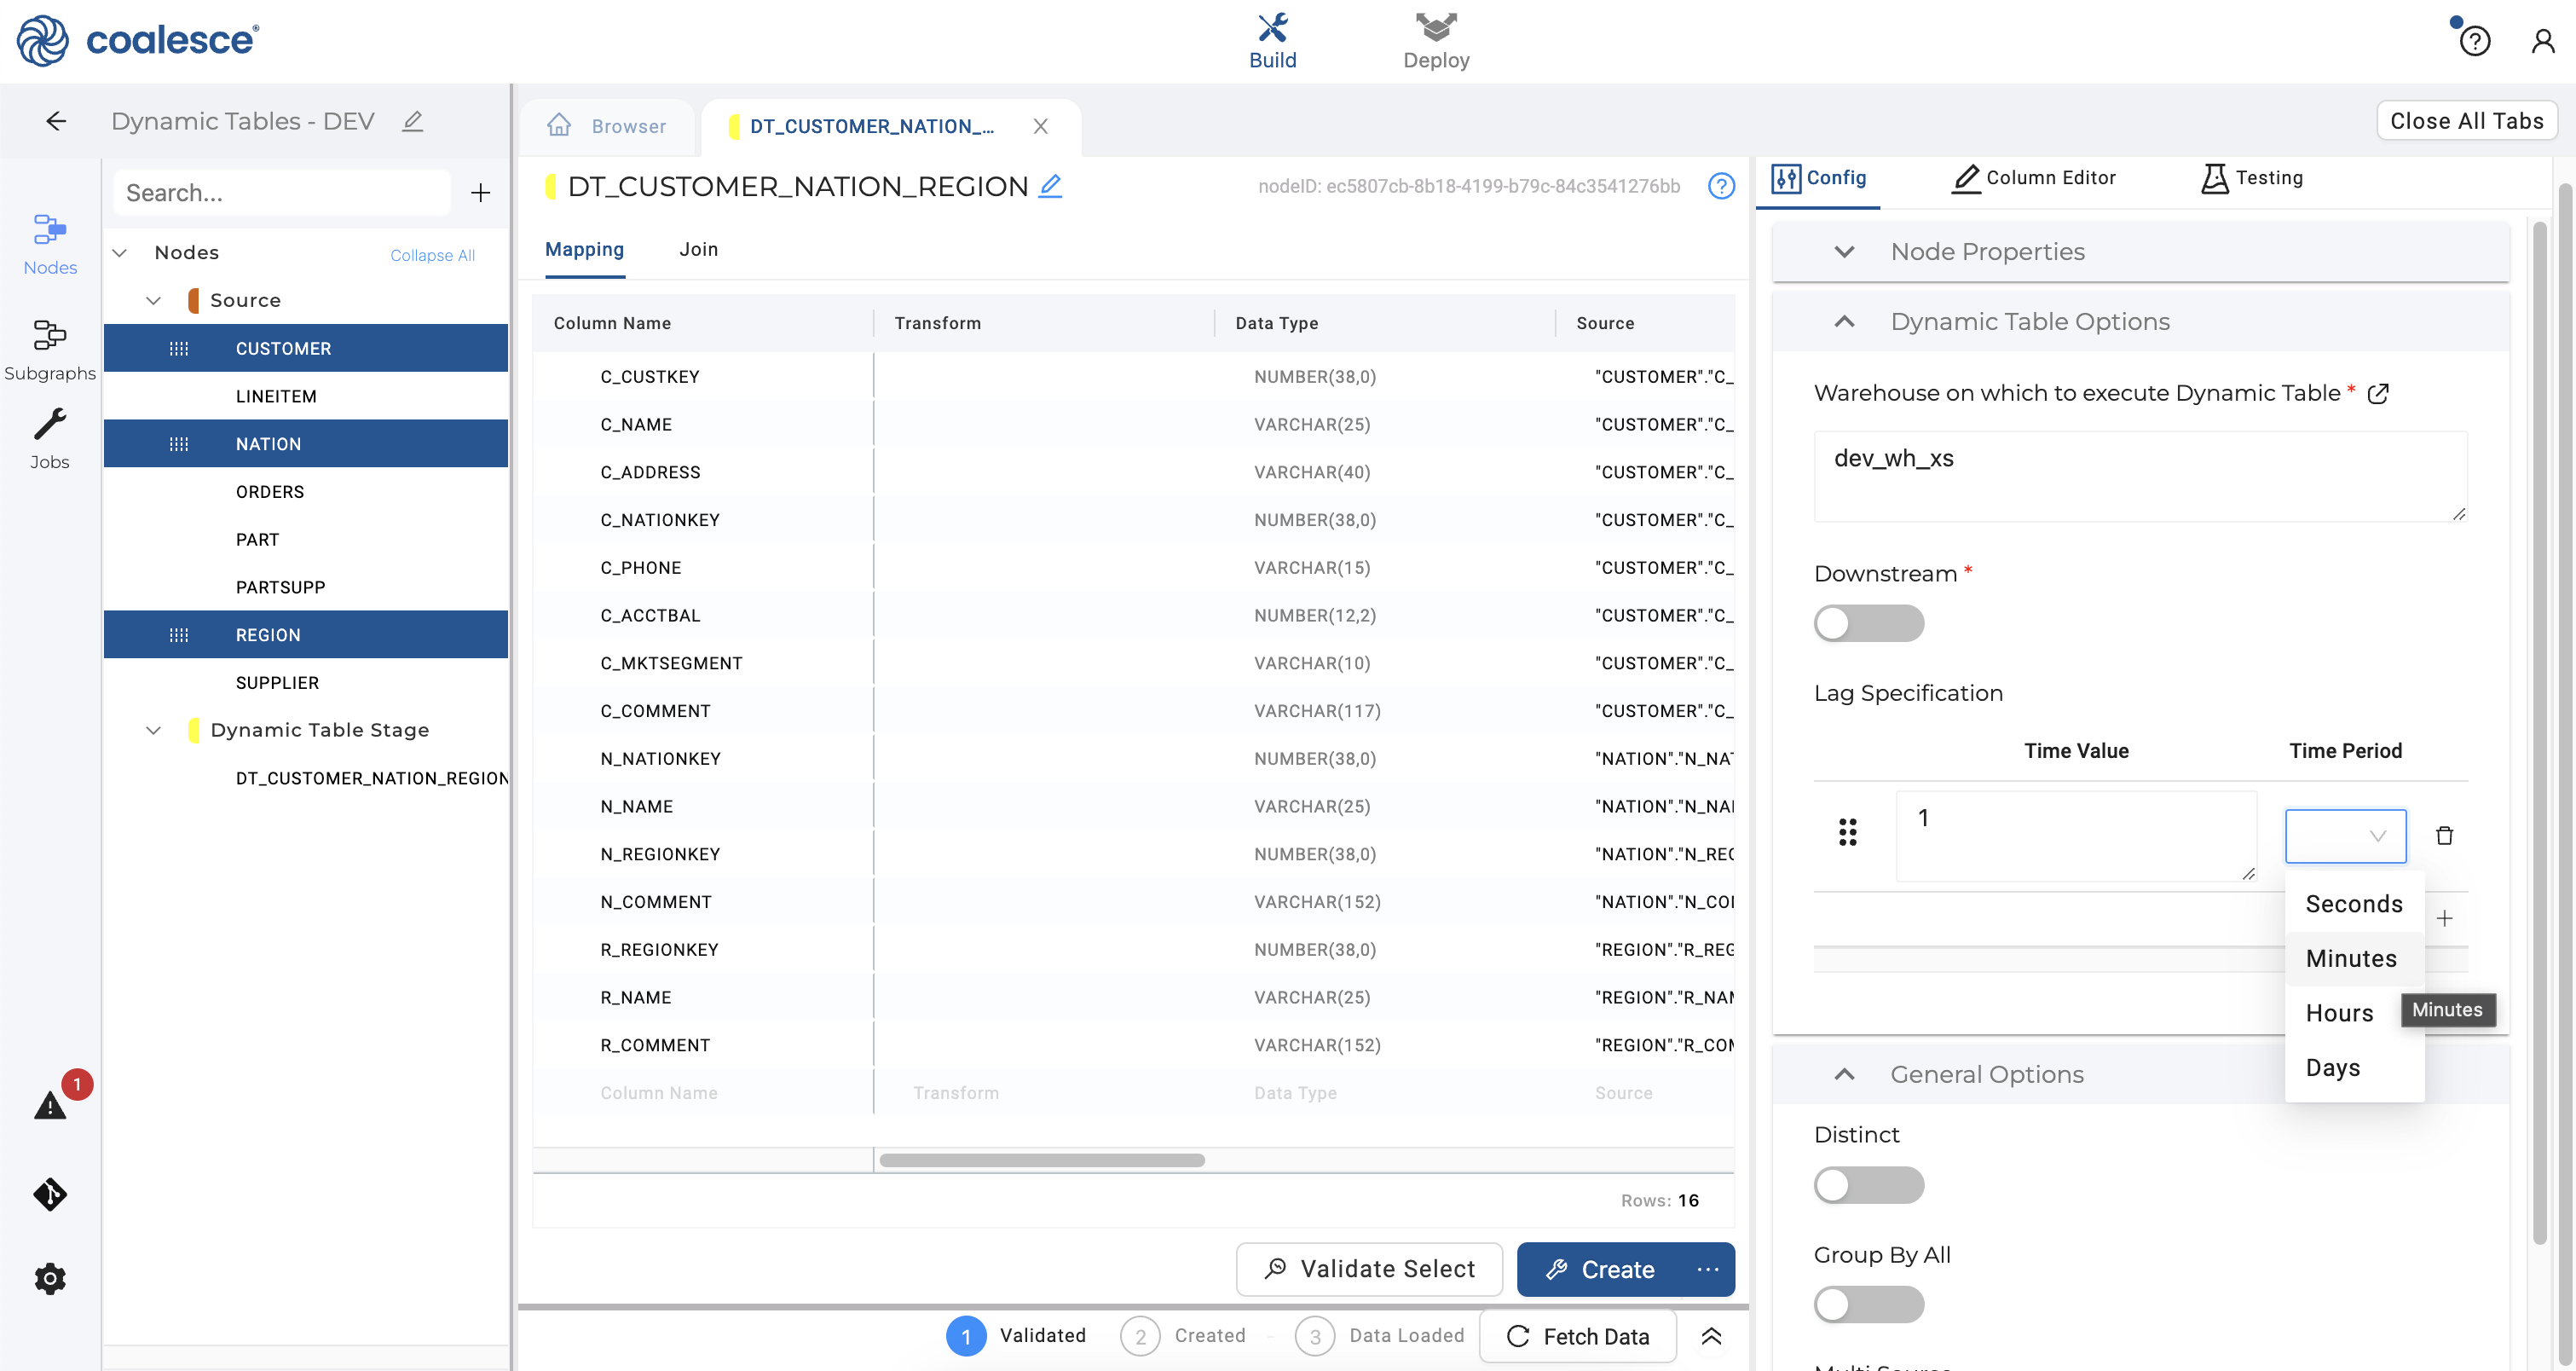
Task: Edit the DT_CUSTOMER_NATION_REGION node name
Action: coord(1050,186)
